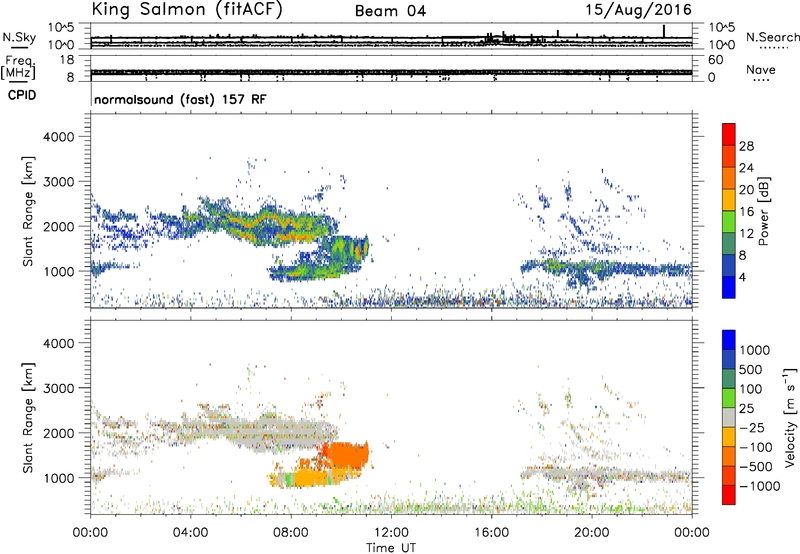800x554 pixels.
Task: Click 'Slant Range [km]' label of power panel
Action: pyautogui.click(x=28, y=211)
